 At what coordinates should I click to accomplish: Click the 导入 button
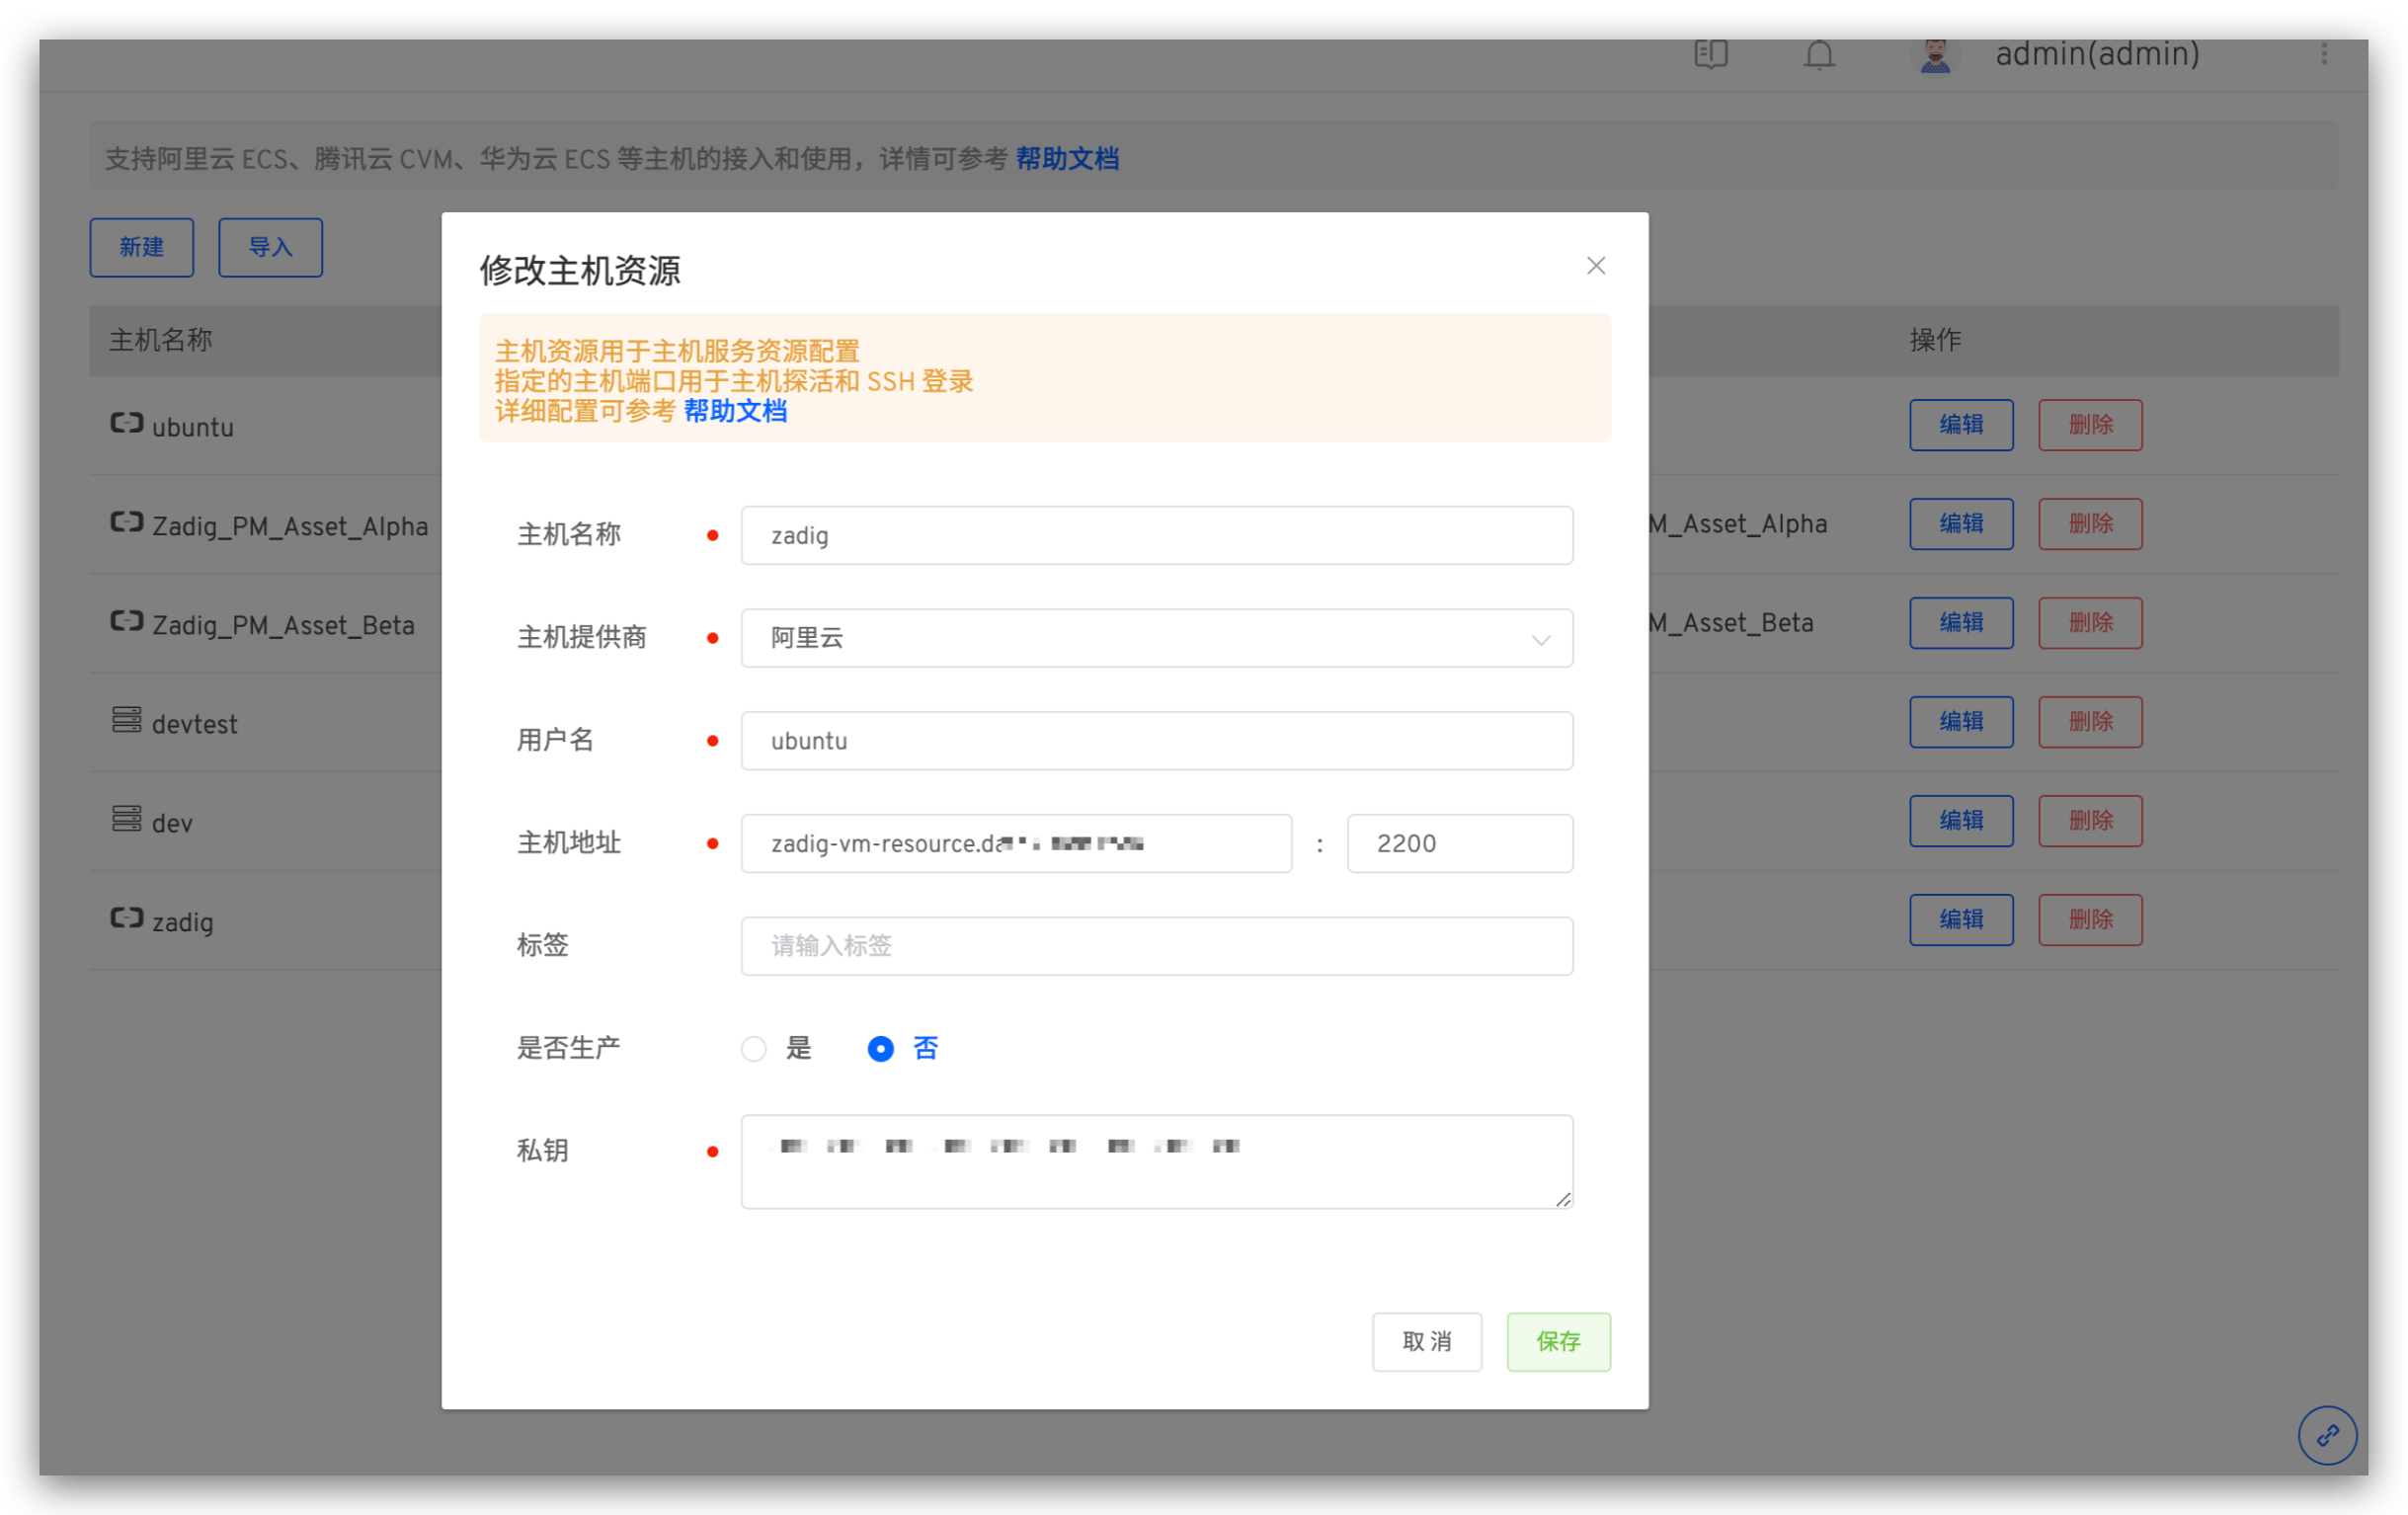point(270,247)
